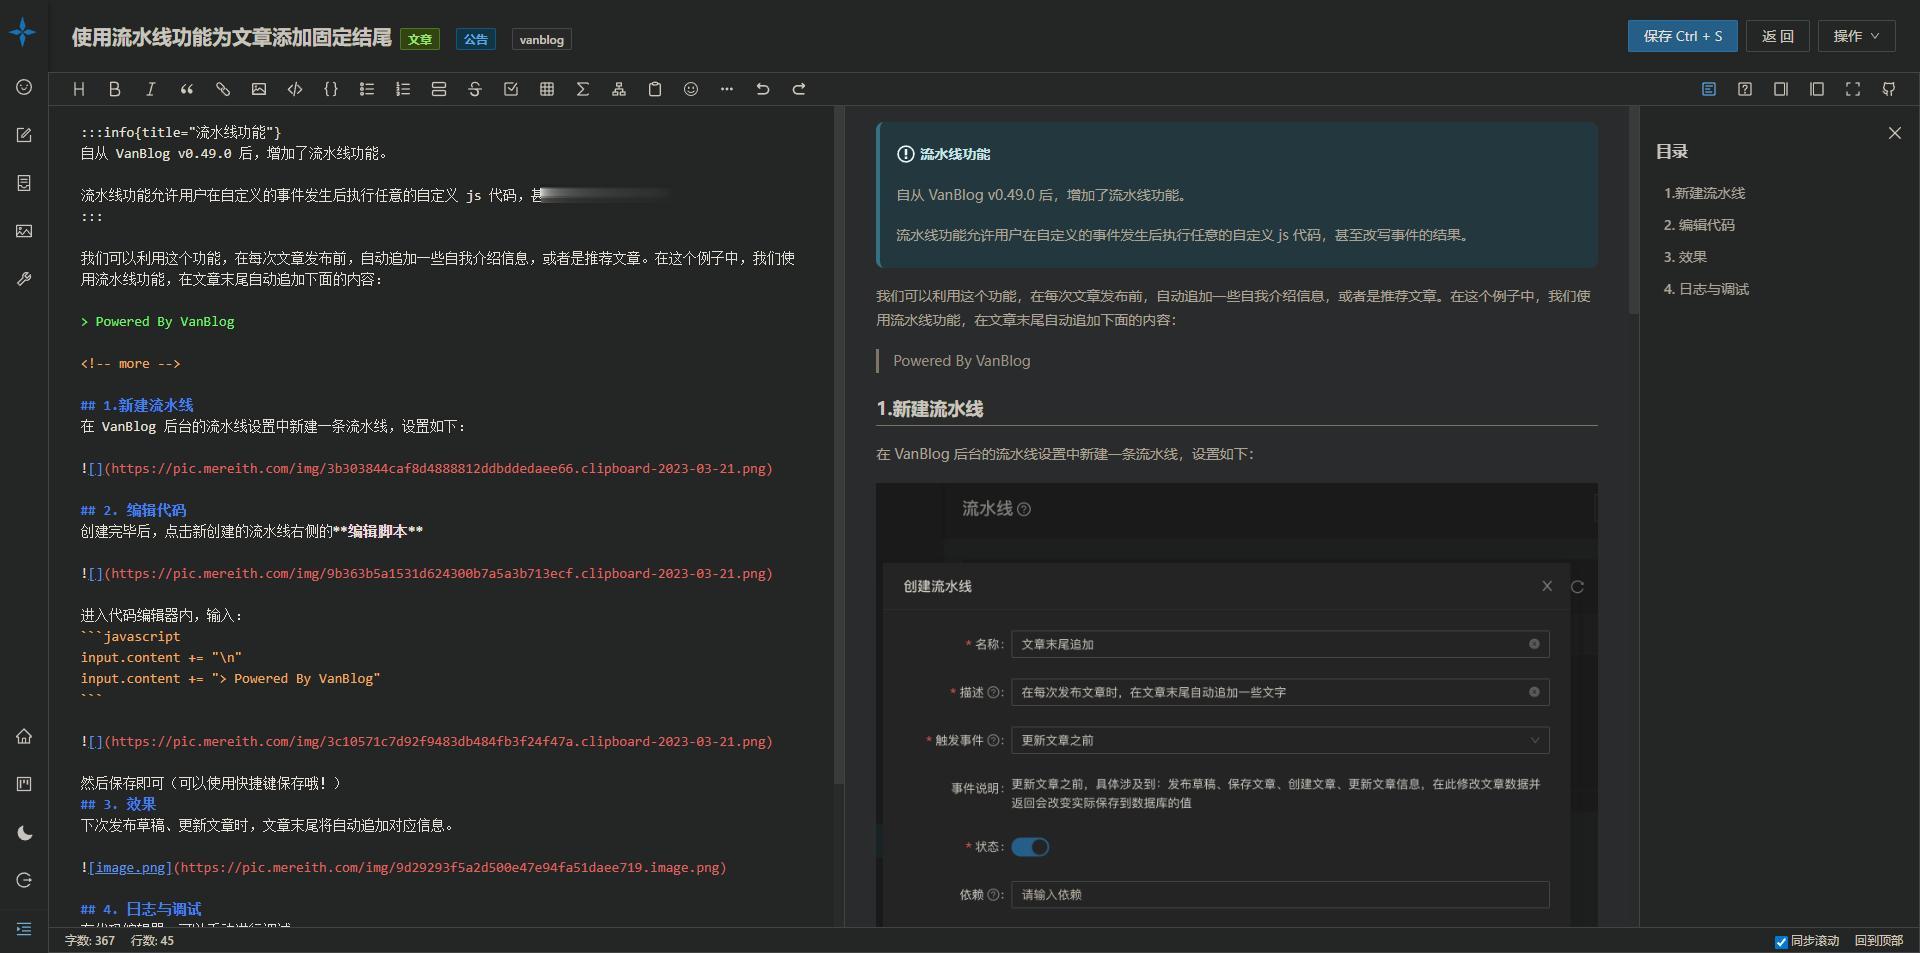Click the 回到顶部 link

click(1878, 941)
